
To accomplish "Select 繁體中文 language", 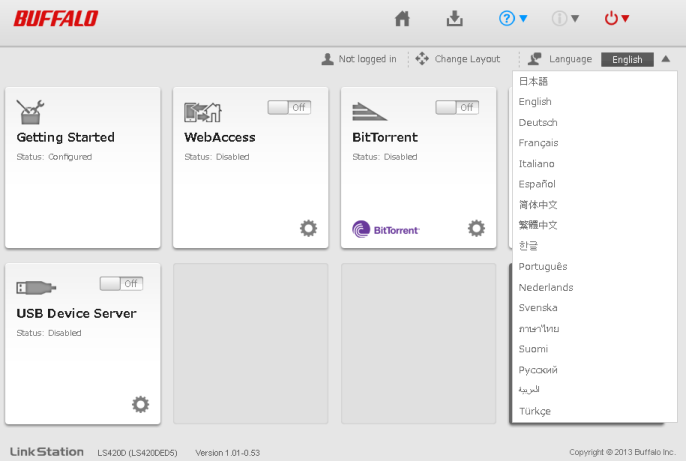I will pos(594,225).
